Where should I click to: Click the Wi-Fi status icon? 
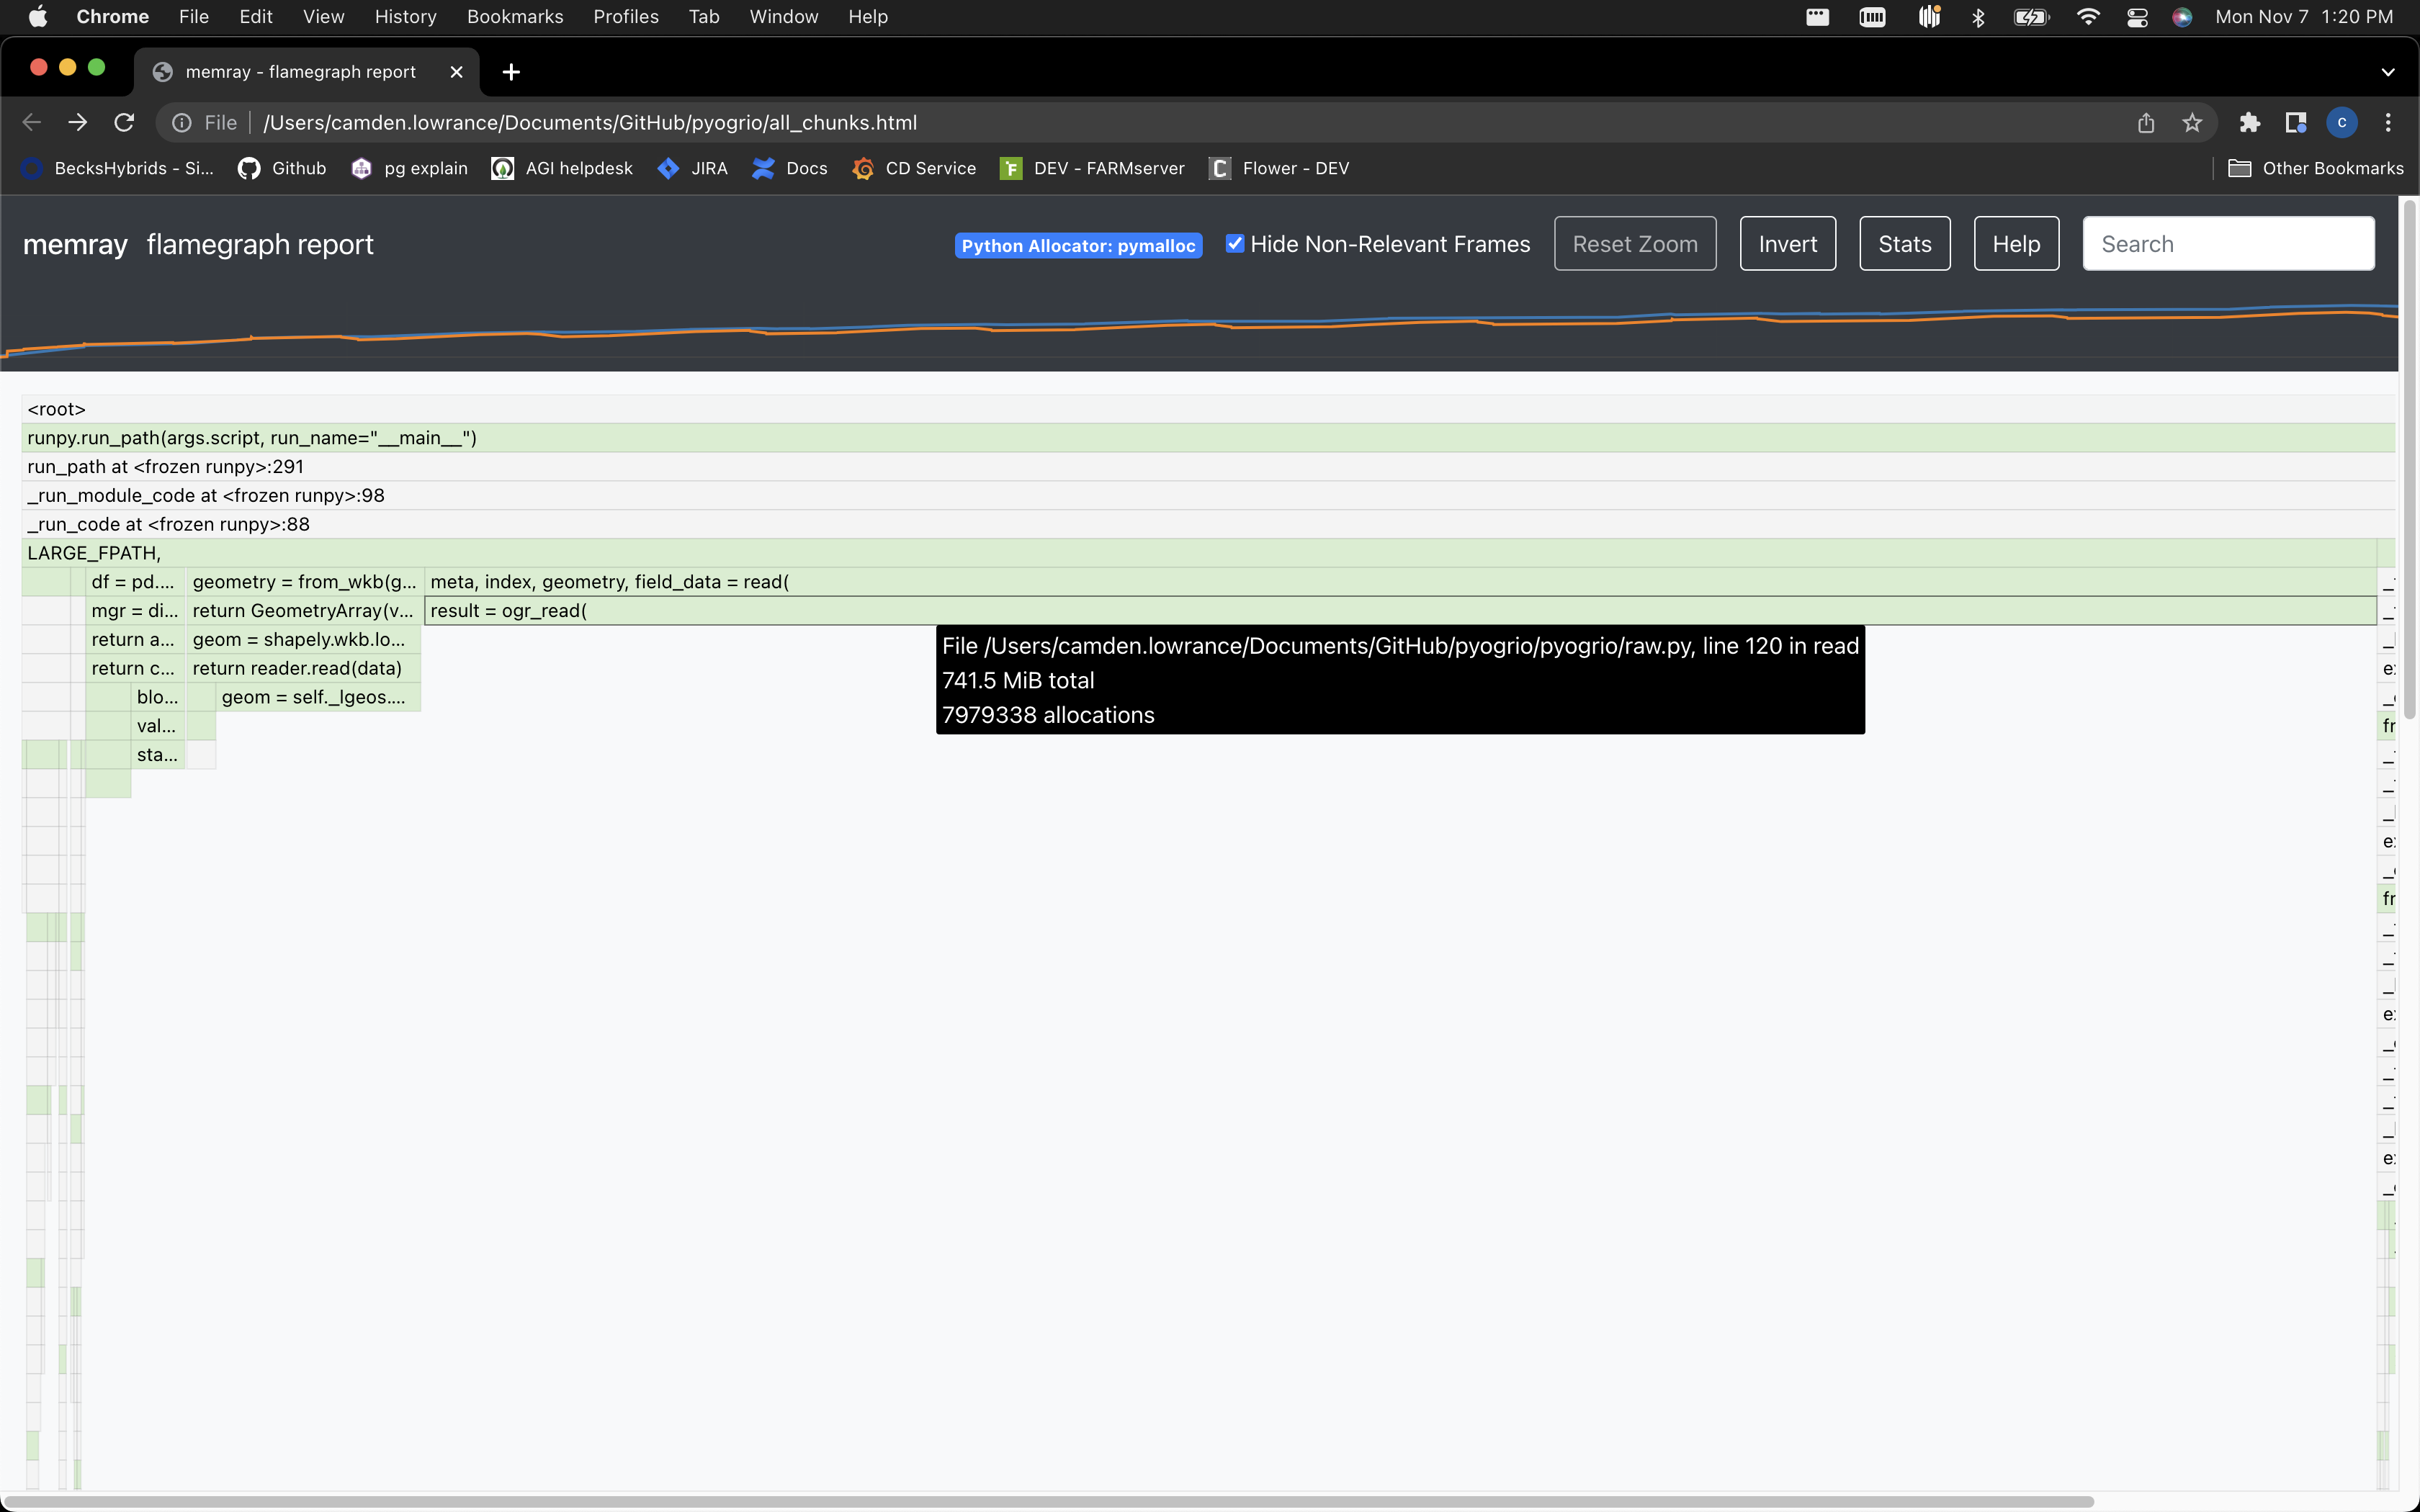click(2088, 17)
